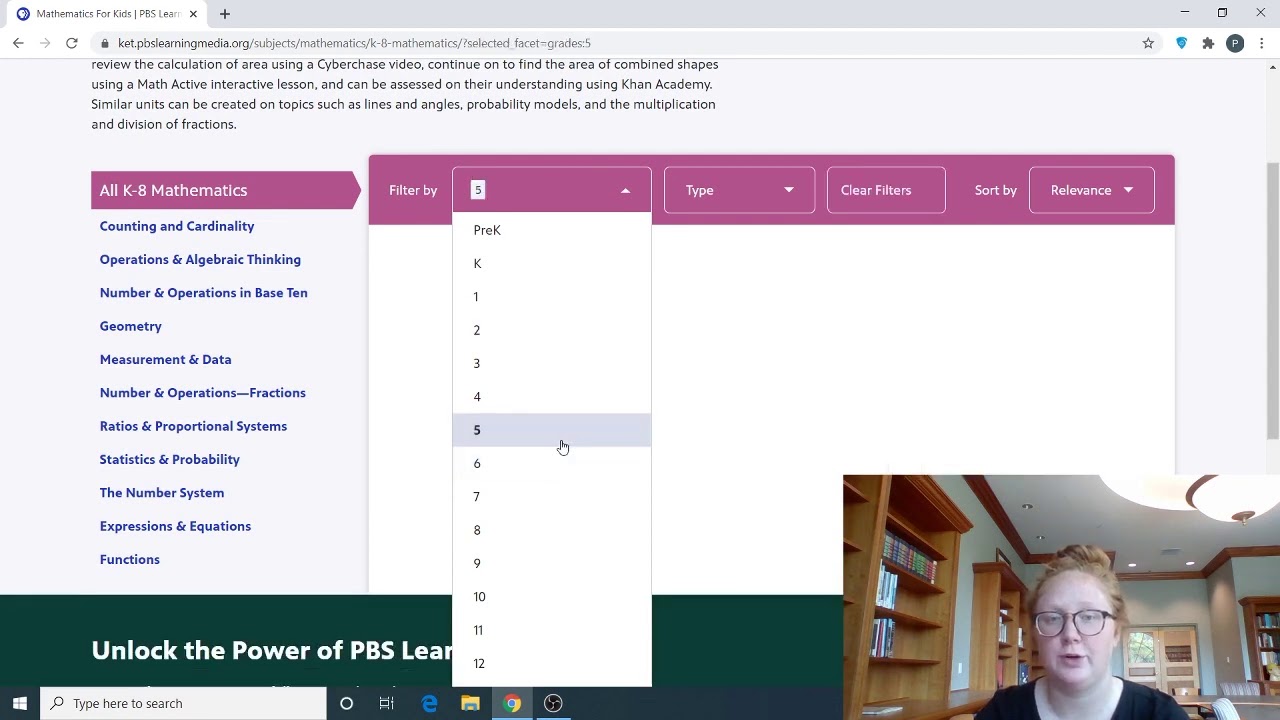The image size is (1280, 720).
Task: Go to Number & Operations in Base Ten
Action: pos(204,293)
